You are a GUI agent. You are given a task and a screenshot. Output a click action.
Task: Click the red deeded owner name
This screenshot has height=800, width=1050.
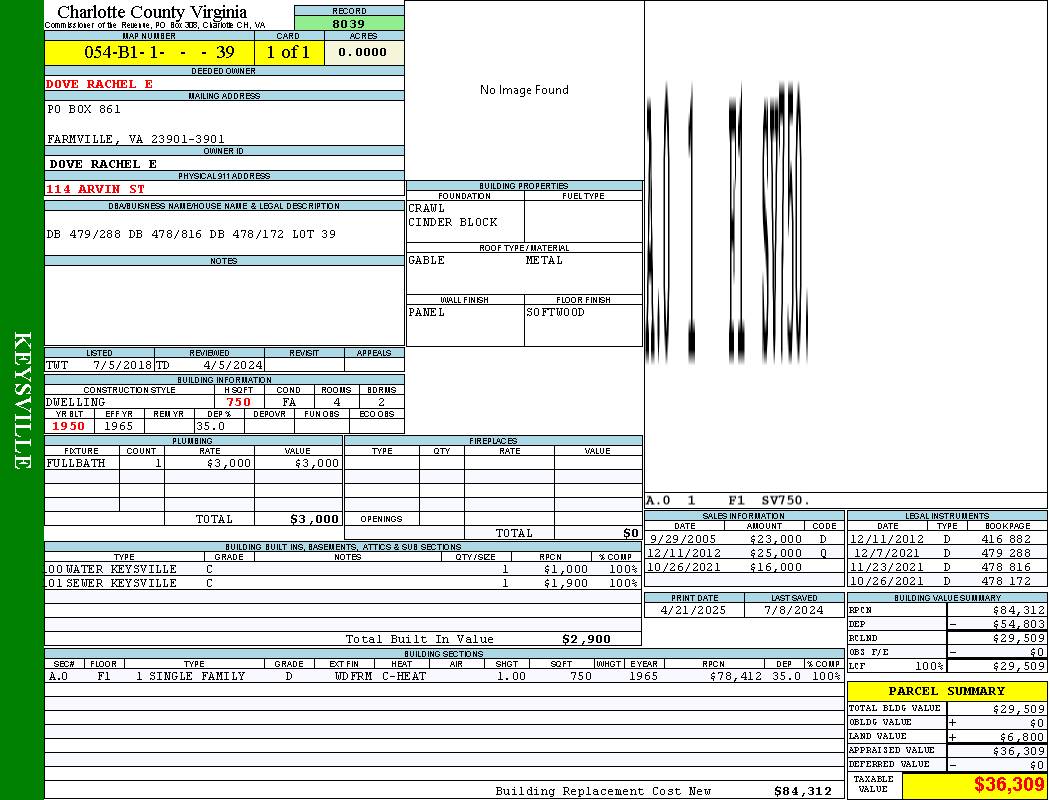[100, 84]
